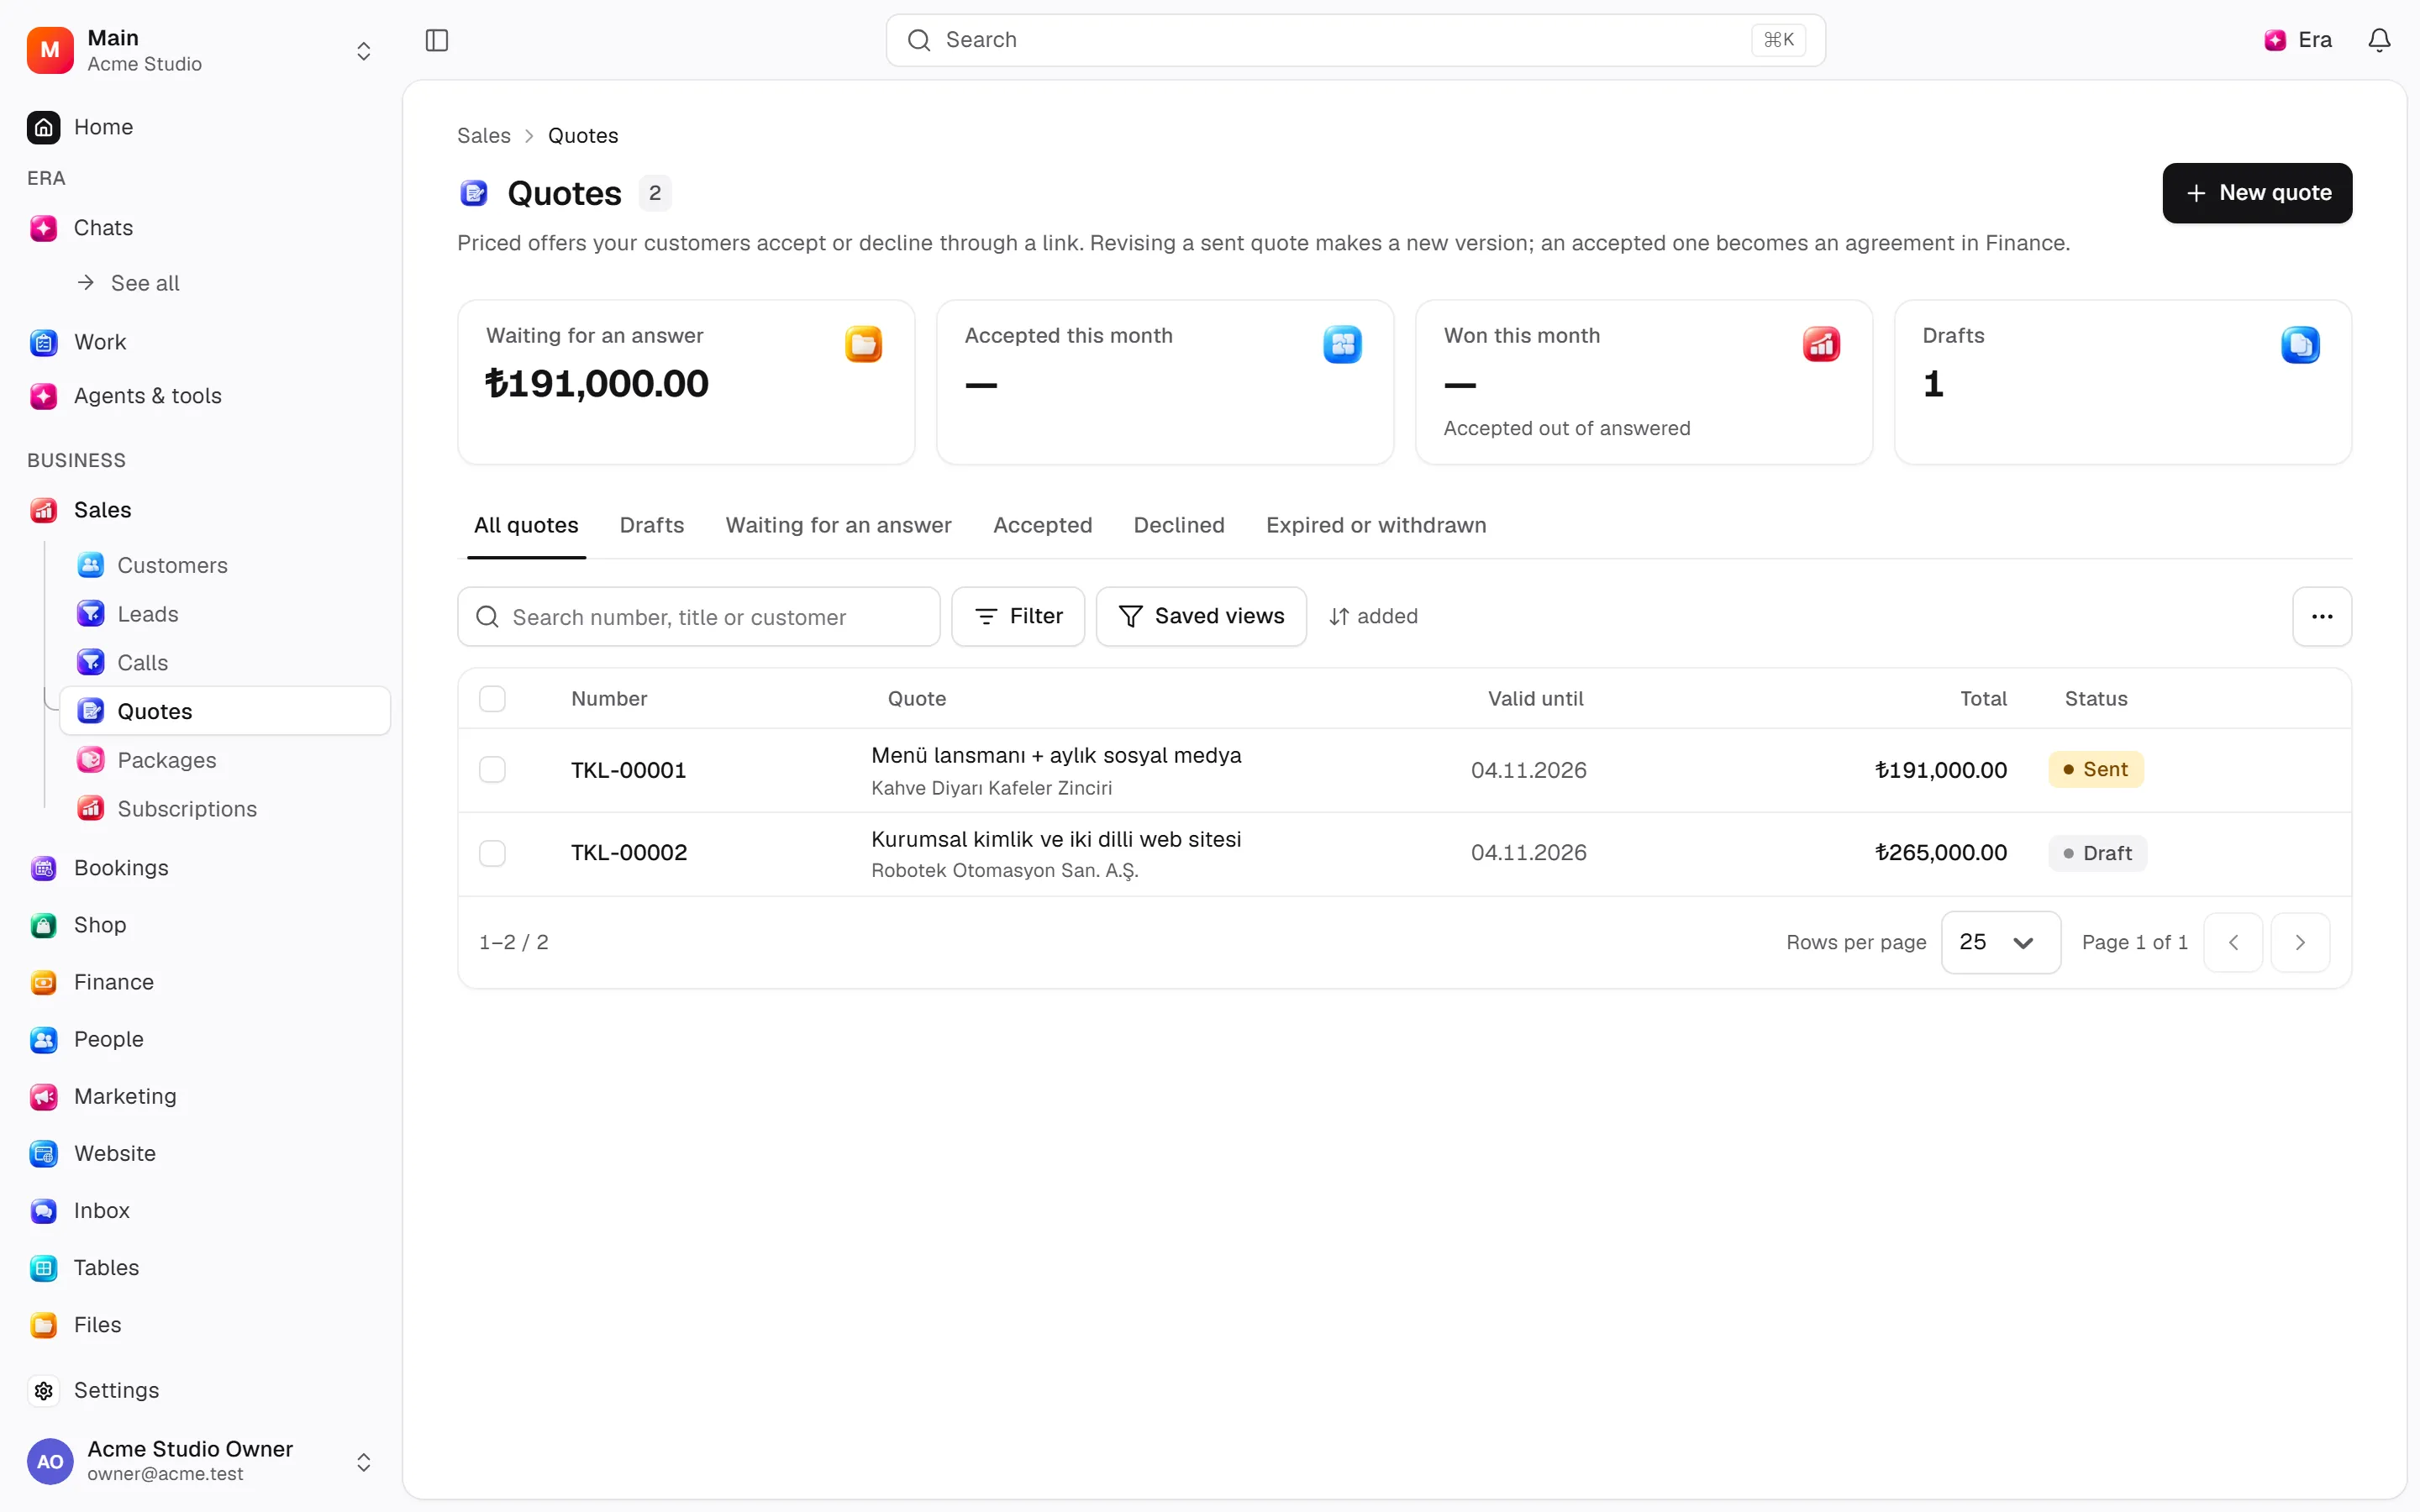Viewport: 2420px width, 1512px height.
Task: Open quote TKL-00002 number
Action: (629, 853)
